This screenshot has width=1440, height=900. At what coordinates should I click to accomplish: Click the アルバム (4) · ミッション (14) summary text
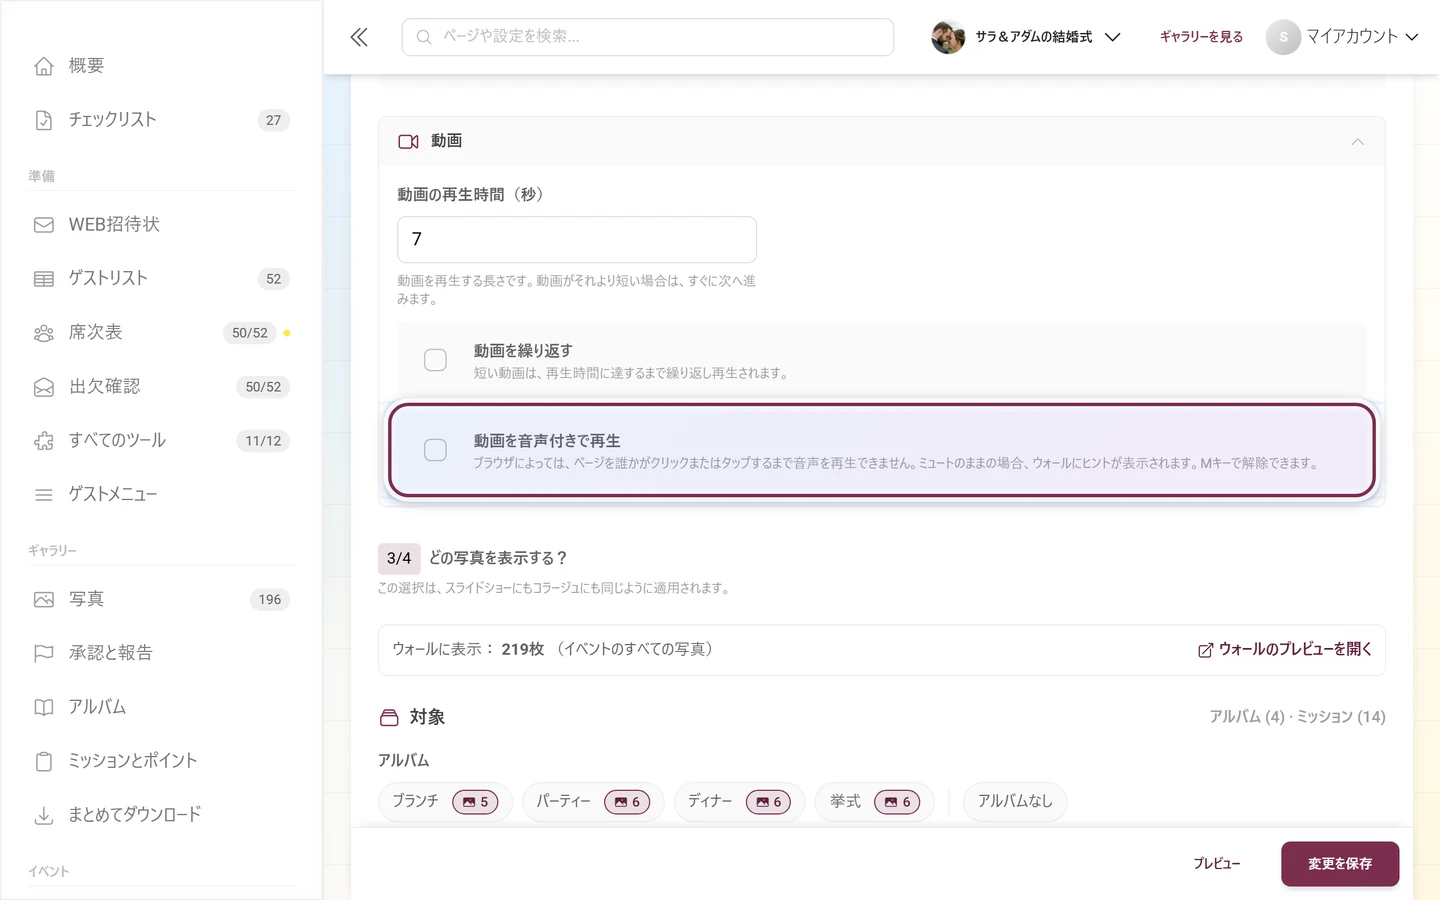[x=1297, y=717]
